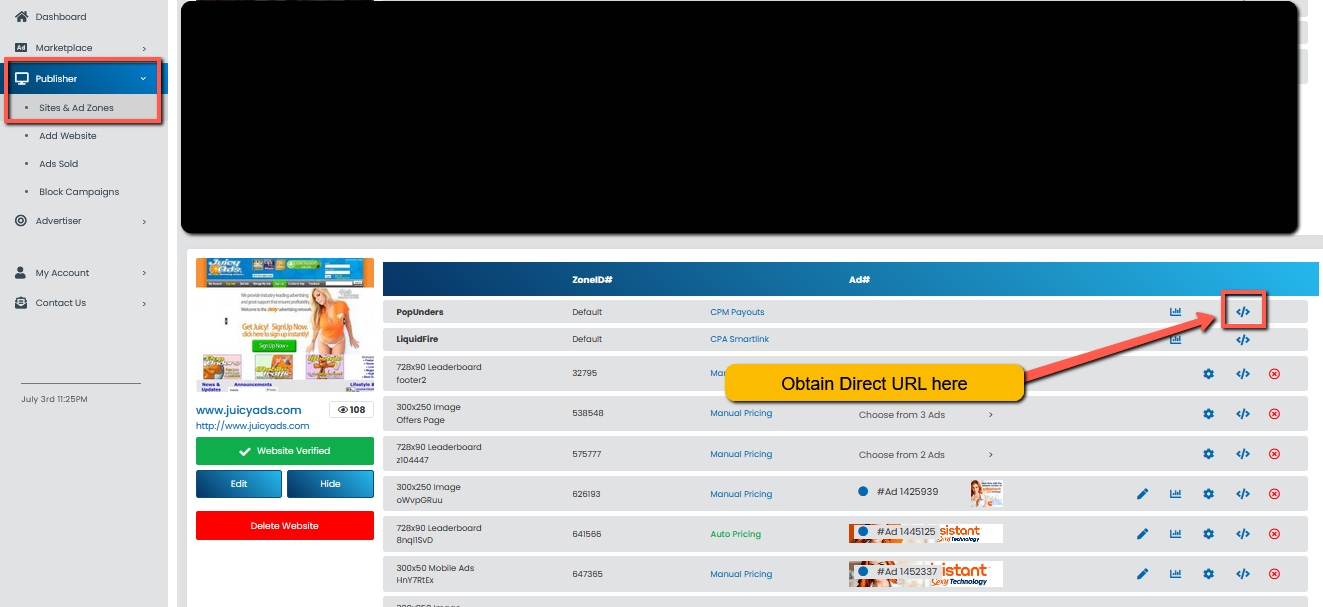This screenshot has height=607, width=1323.
Task: Open Auto Pricing for zone 641566
Action: pyautogui.click(x=735, y=534)
